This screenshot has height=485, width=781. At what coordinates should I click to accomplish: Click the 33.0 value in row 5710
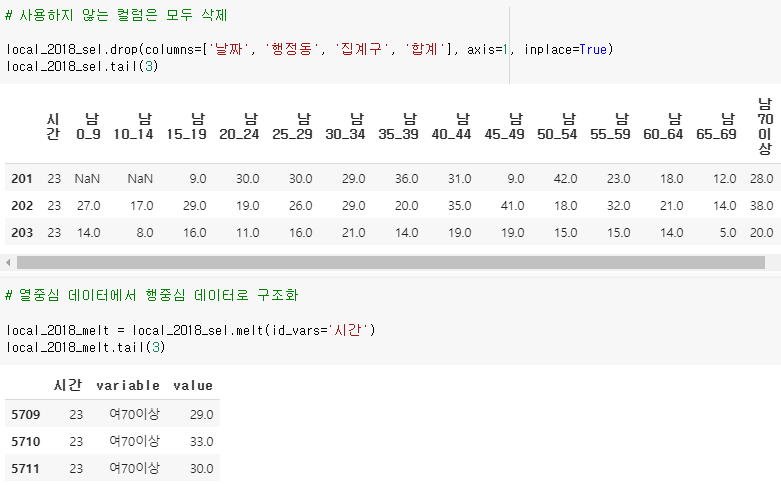[x=201, y=442]
